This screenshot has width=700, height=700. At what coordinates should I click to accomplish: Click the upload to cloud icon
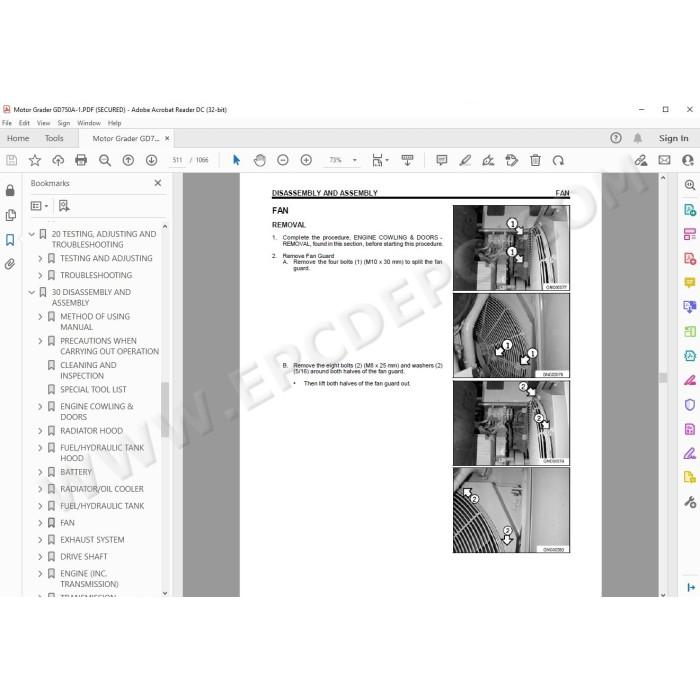[x=58, y=160]
